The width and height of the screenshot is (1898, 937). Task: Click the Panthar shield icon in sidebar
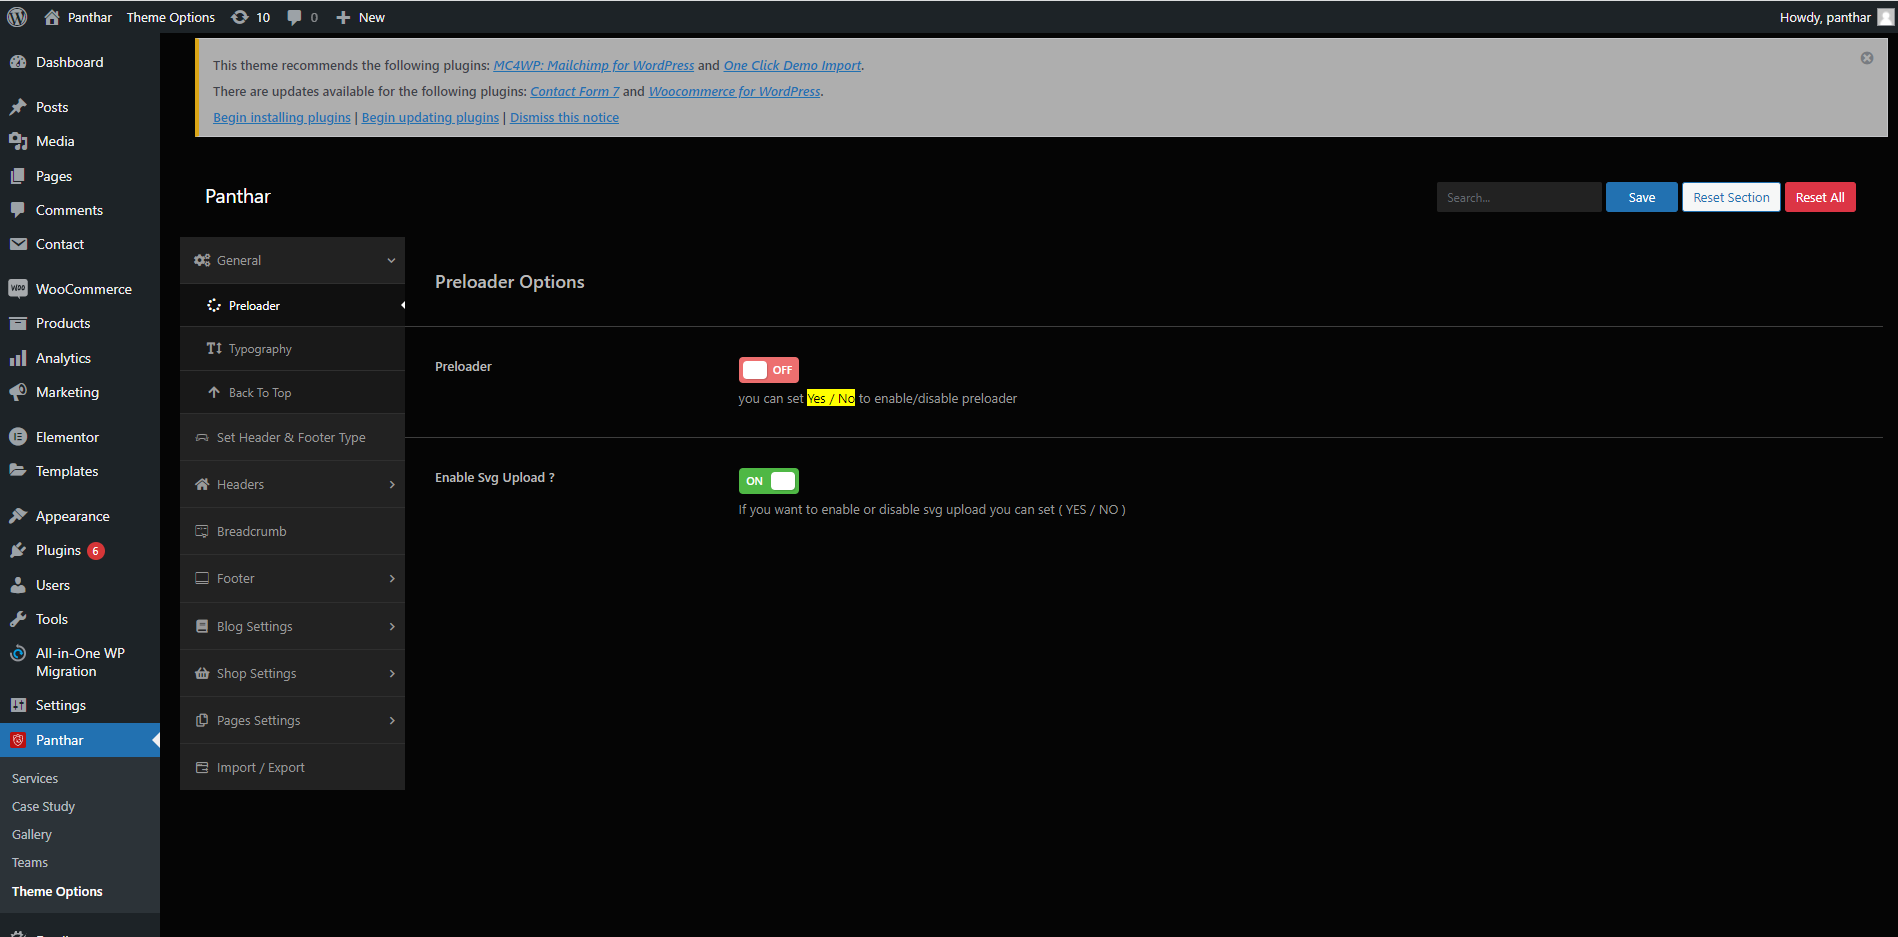[18, 740]
